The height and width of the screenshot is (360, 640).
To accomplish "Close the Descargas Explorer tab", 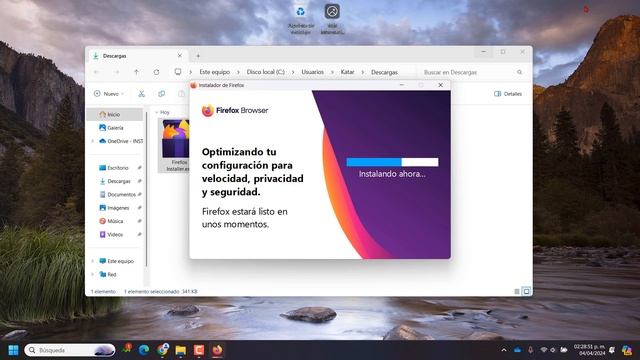I will [180, 56].
